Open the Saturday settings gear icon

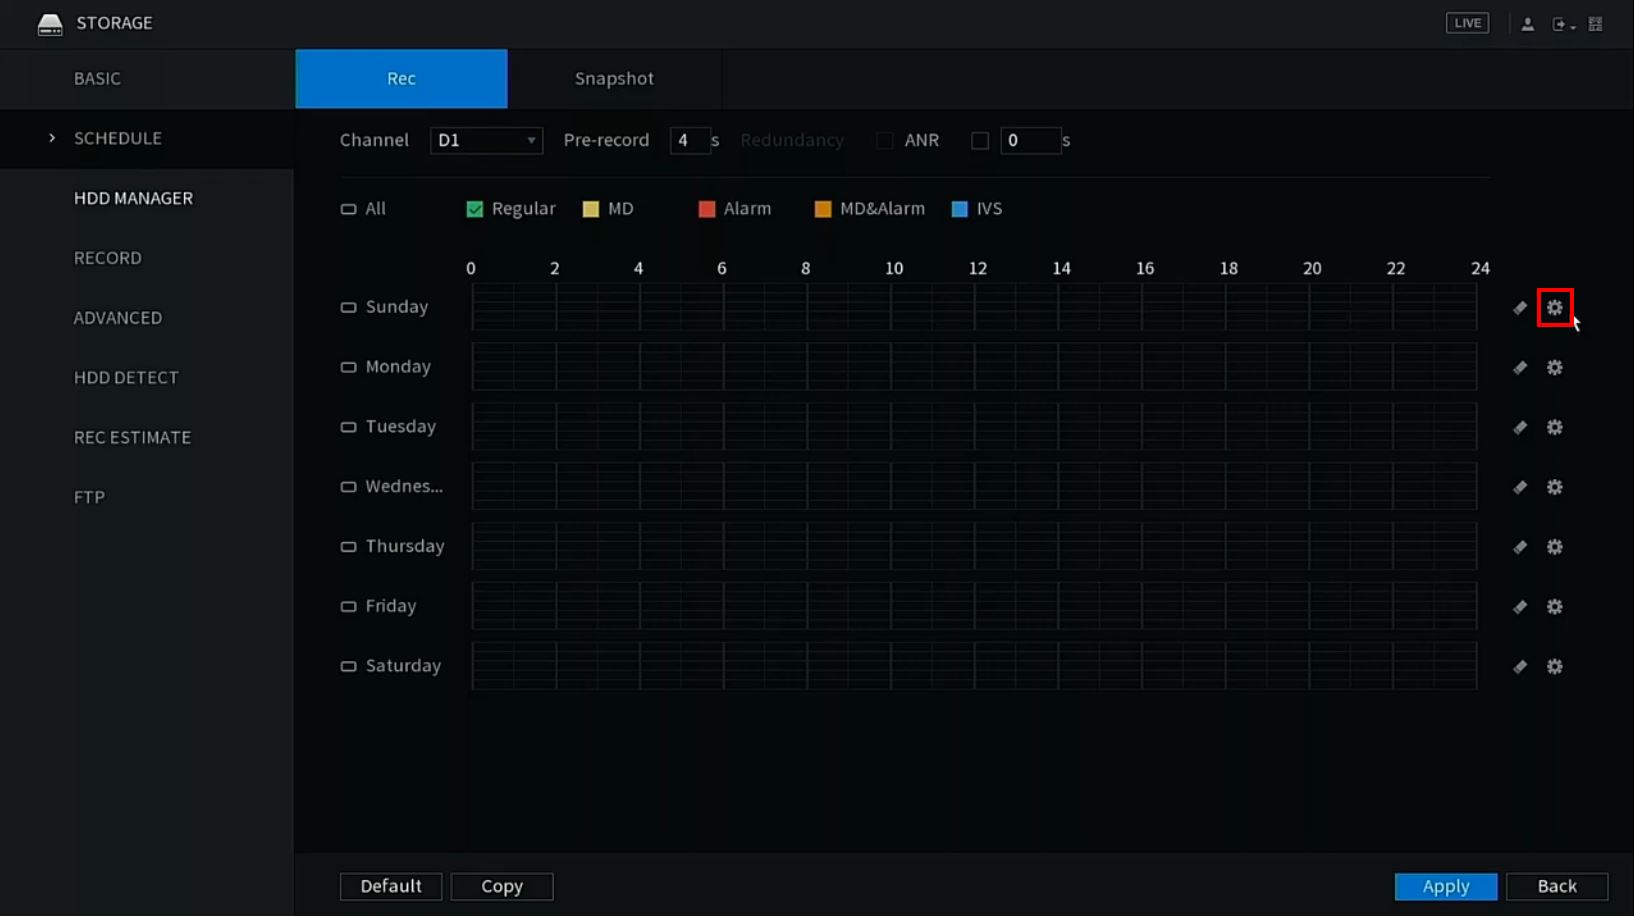click(x=1554, y=667)
